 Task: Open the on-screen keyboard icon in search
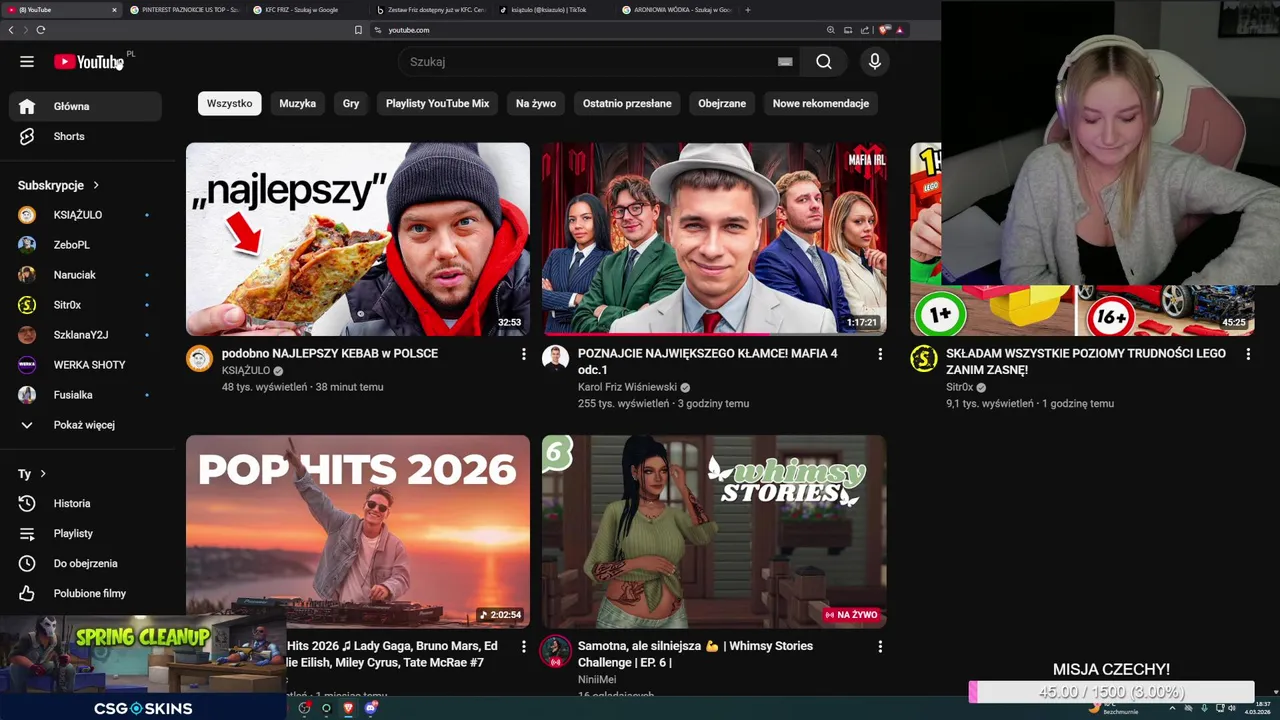[x=785, y=62]
